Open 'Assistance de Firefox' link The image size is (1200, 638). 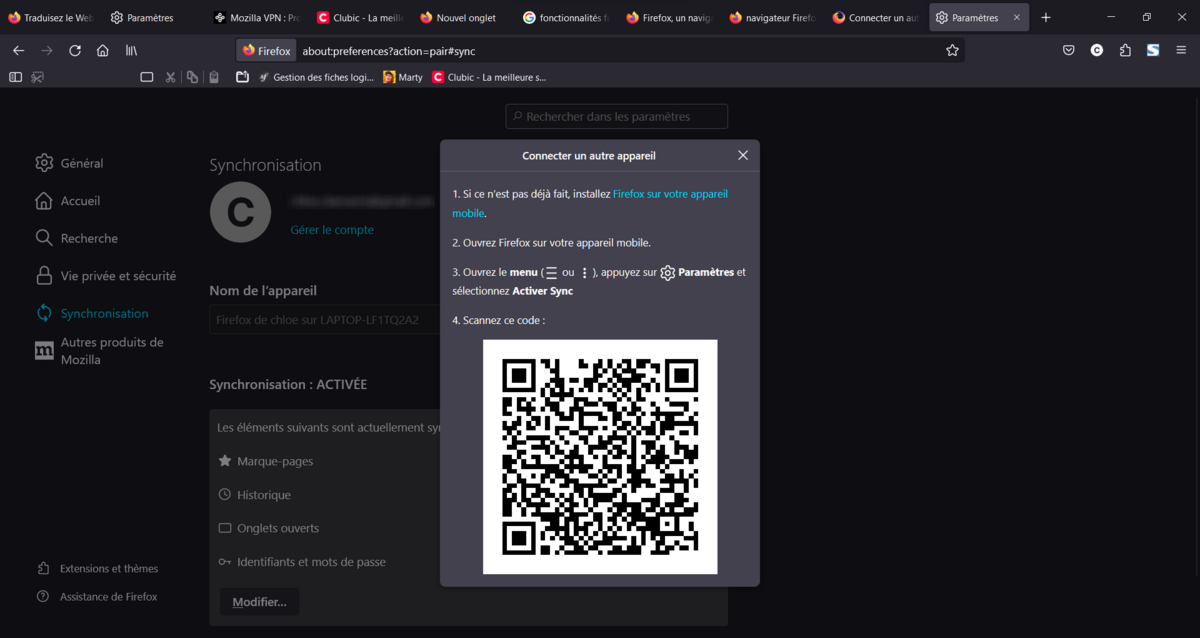(97, 597)
